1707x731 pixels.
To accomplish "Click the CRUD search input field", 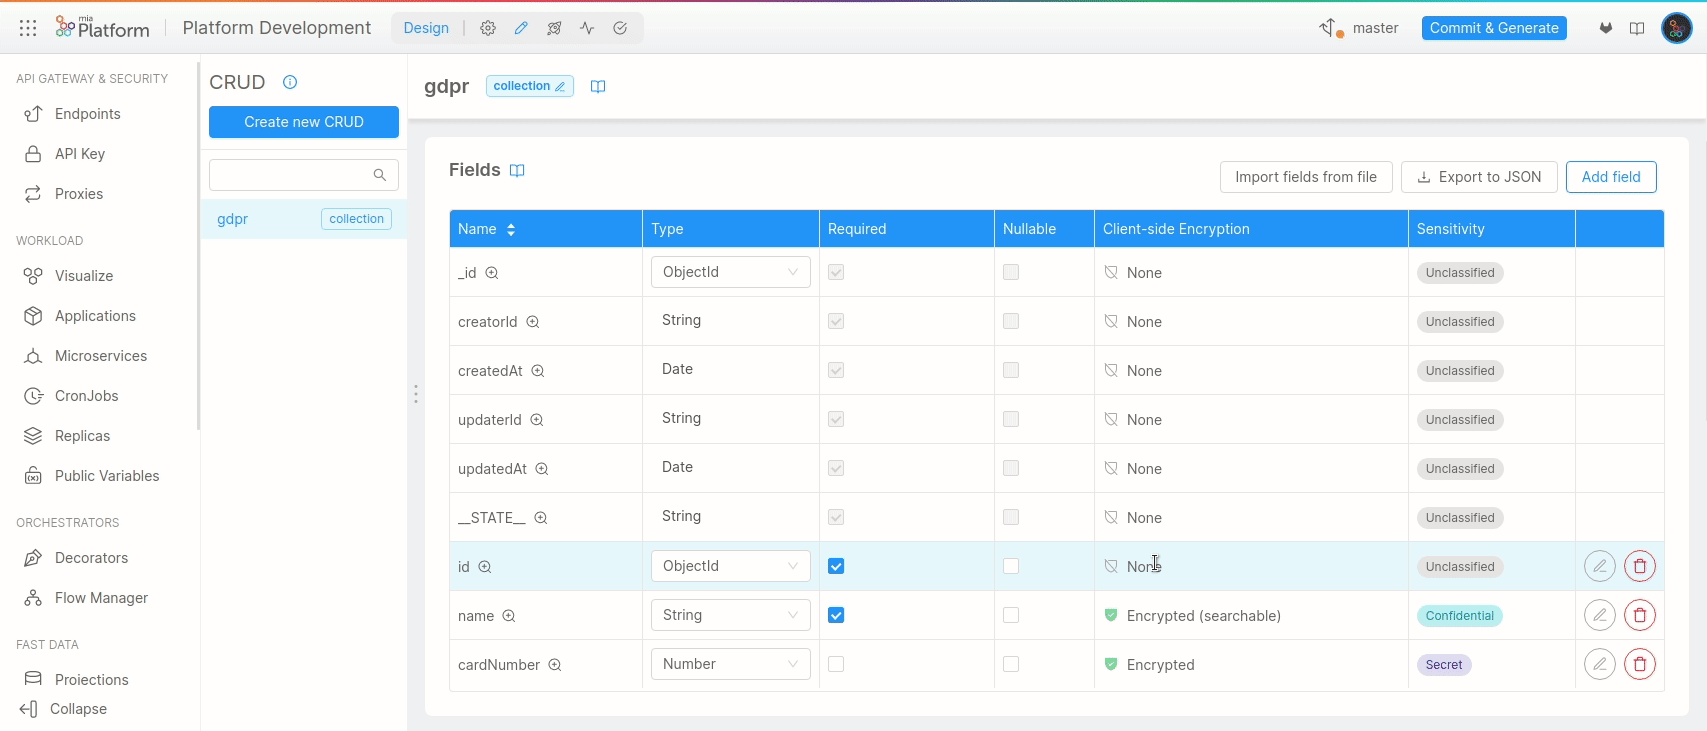I will click(291, 175).
